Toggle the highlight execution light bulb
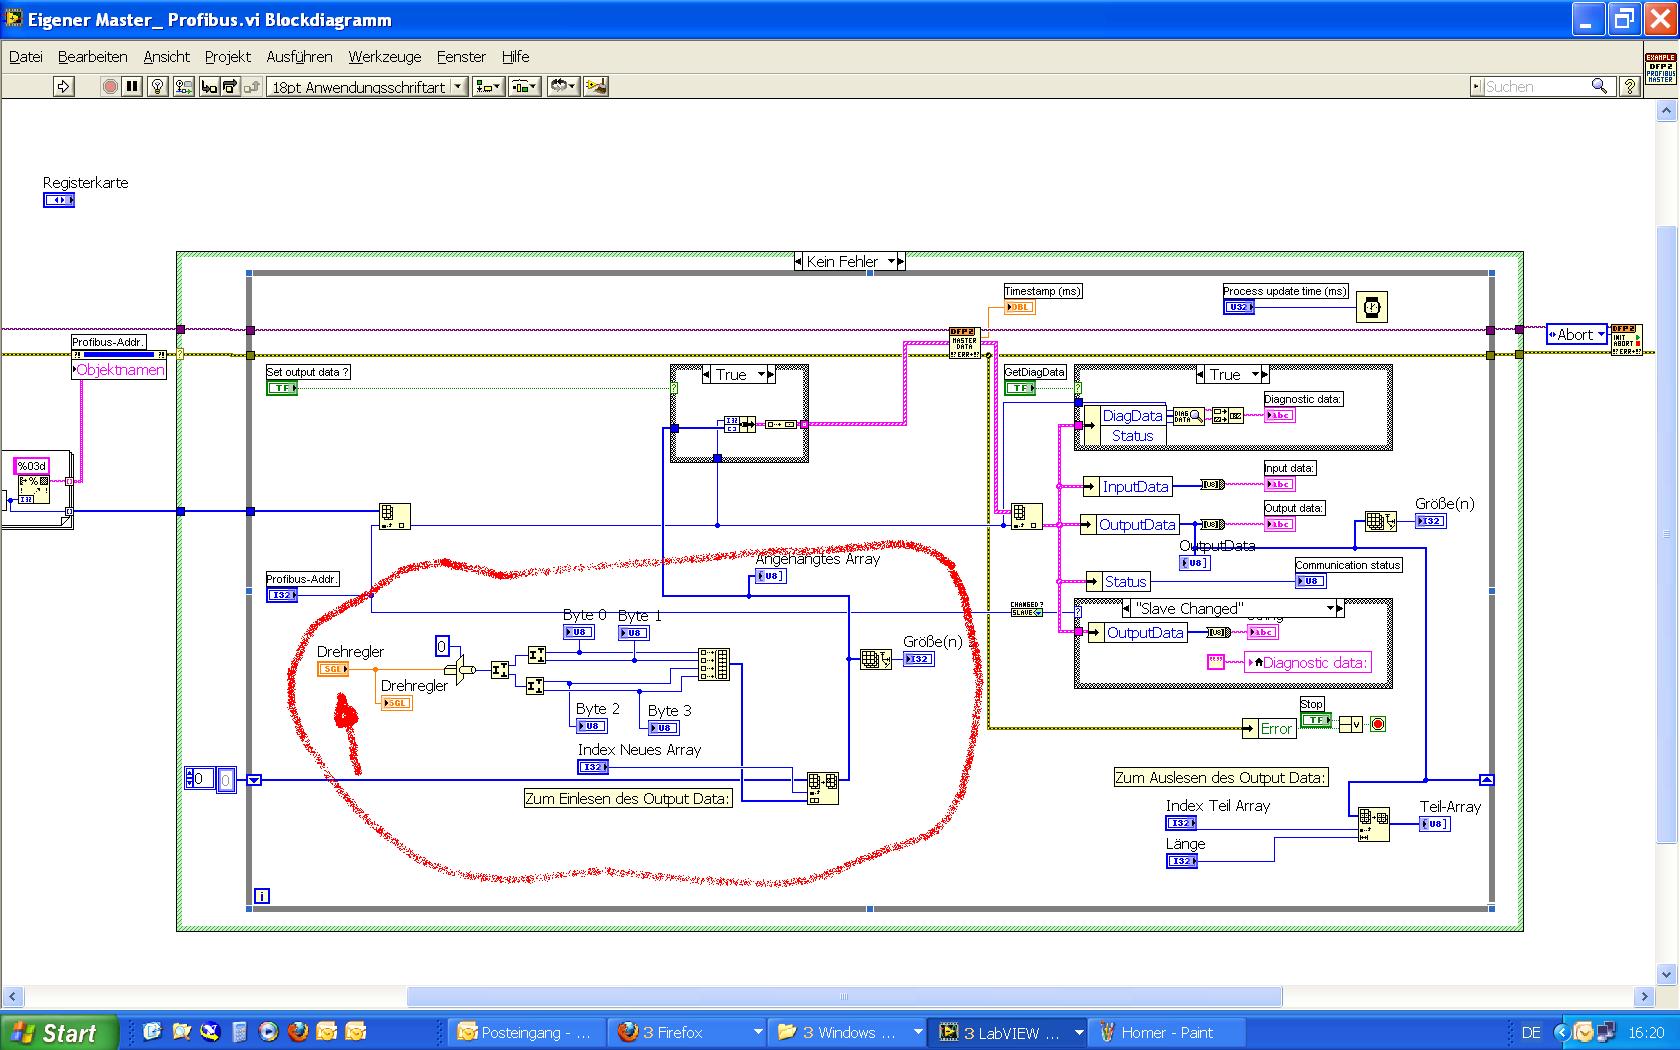The height and width of the screenshot is (1050, 1680). tap(157, 87)
